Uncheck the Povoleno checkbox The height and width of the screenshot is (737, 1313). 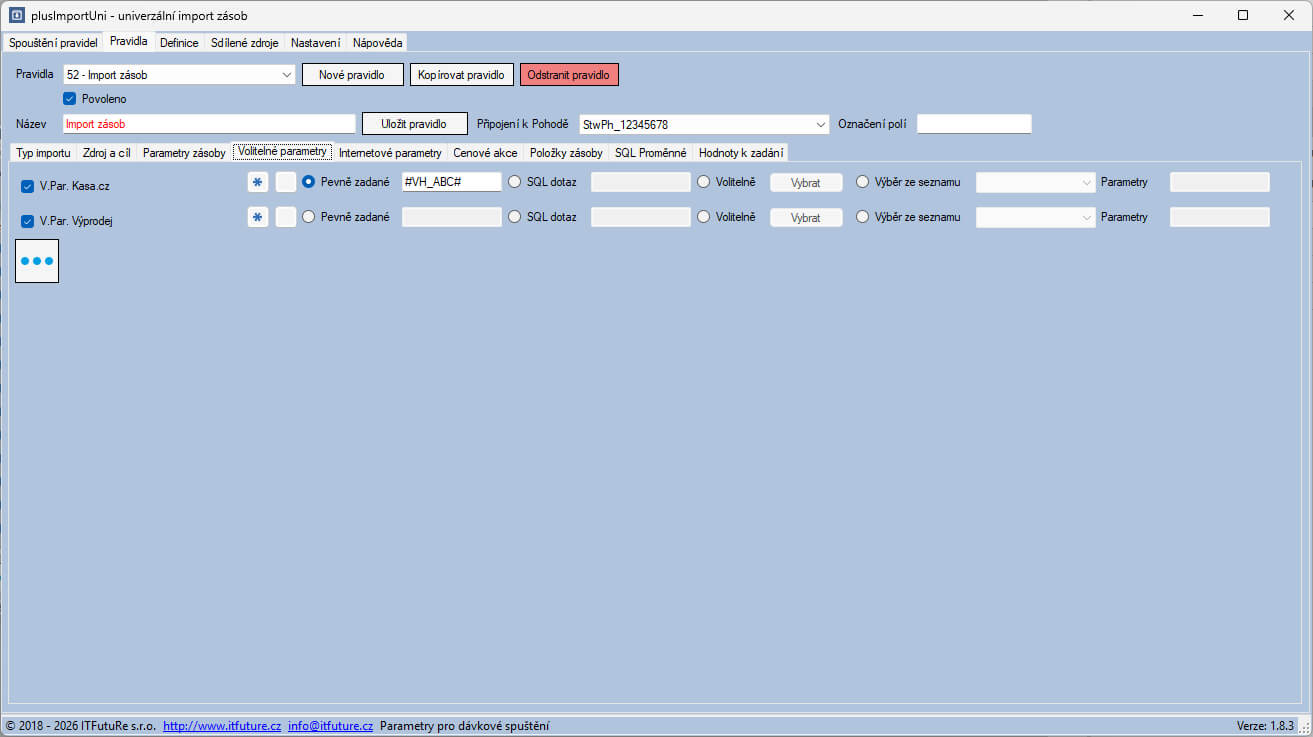click(x=70, y=99)
